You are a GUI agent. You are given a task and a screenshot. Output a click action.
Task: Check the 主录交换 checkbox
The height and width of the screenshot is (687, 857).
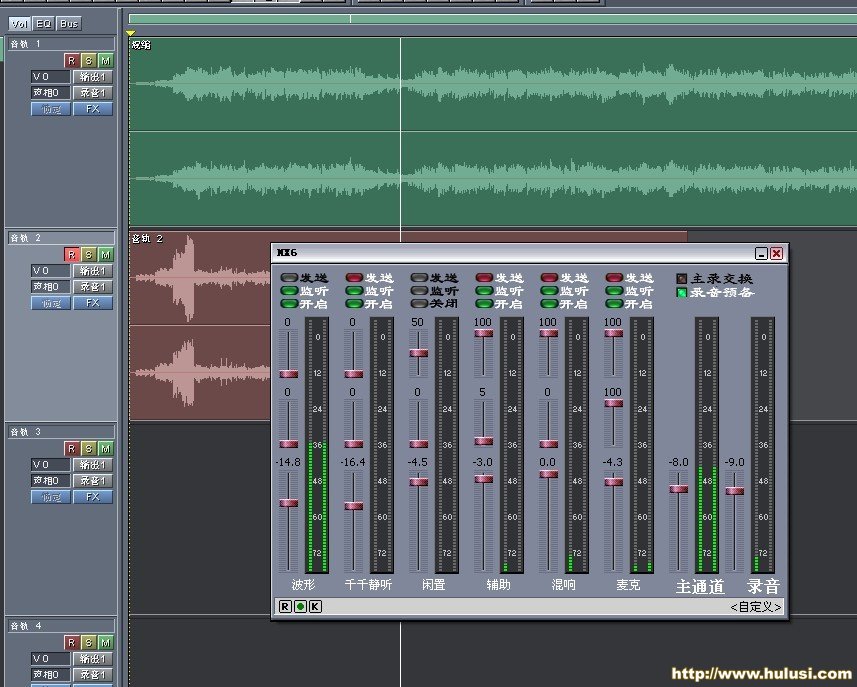point(682,279)
